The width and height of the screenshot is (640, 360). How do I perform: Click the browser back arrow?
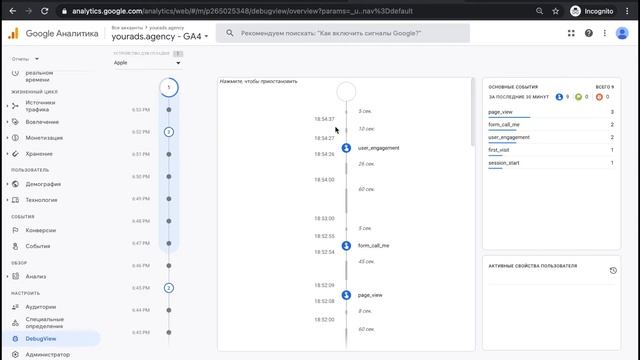pyautogui.click(x=13, y=11)
